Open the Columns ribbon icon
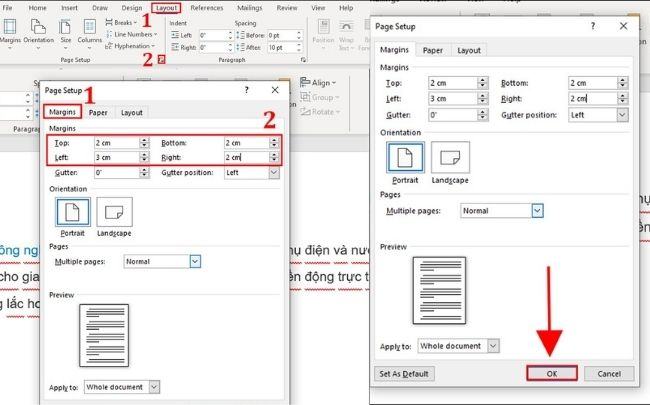 90,32
